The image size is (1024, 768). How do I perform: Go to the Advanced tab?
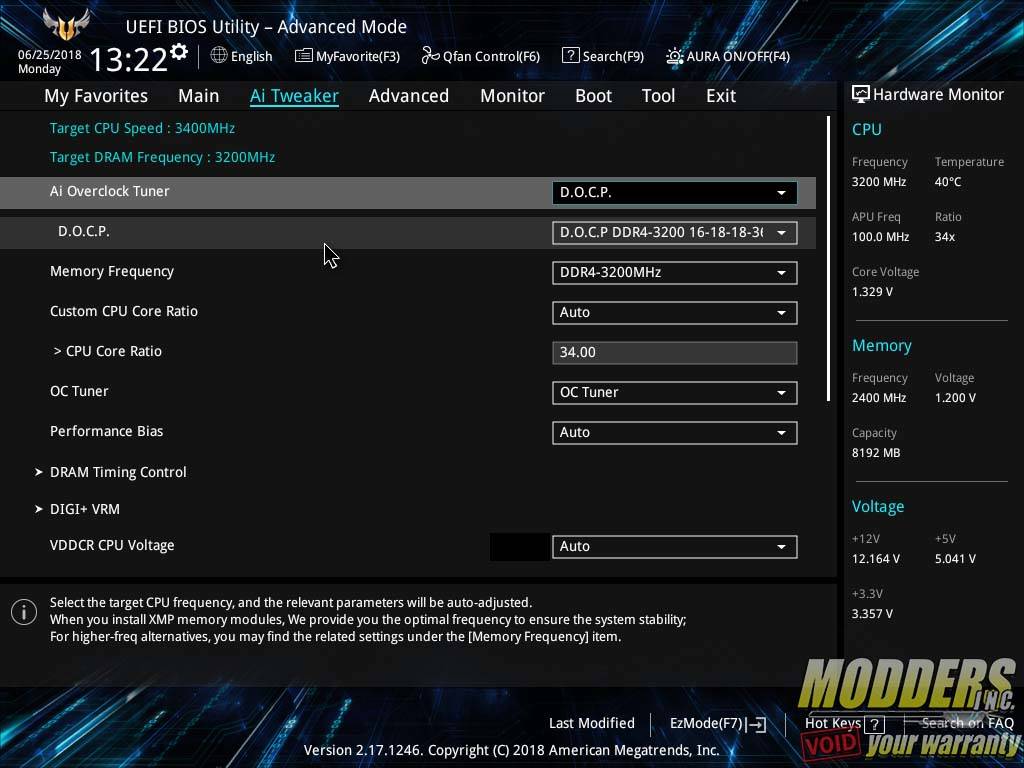click(x=409, y=96)
